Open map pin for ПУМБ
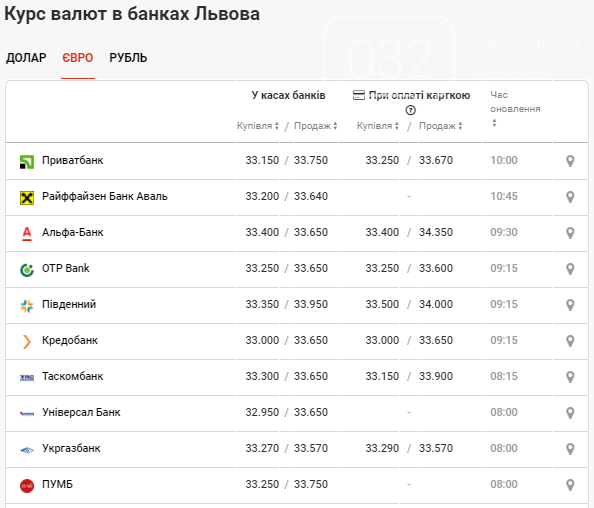Viewport: 594px width, 508px height. (x=570, y=485)
